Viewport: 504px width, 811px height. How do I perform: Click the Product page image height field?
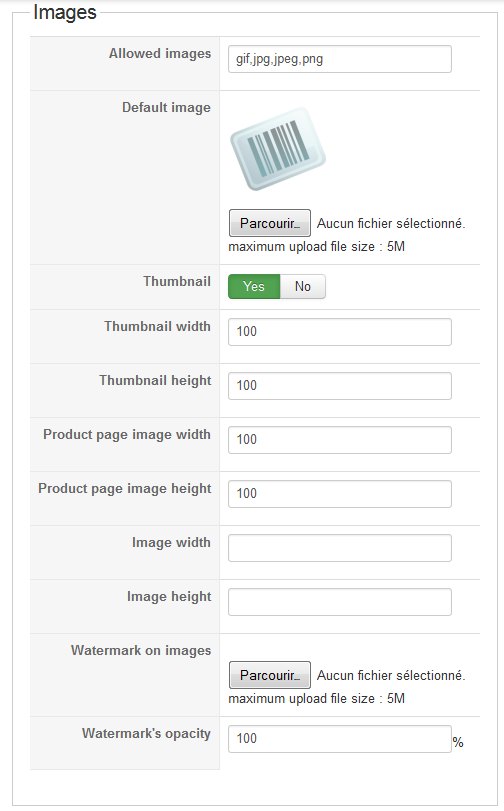pos(339,493)
